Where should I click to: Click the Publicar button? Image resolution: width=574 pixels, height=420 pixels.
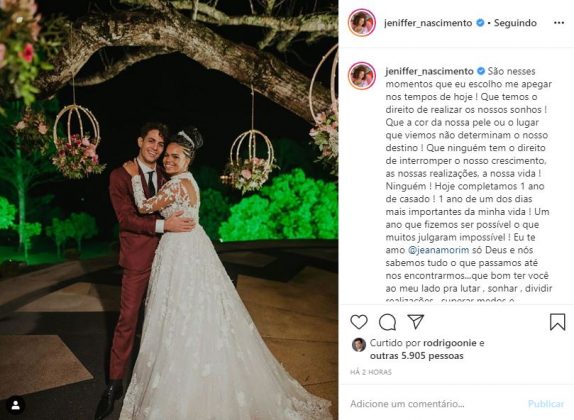(x=545, y=404)
